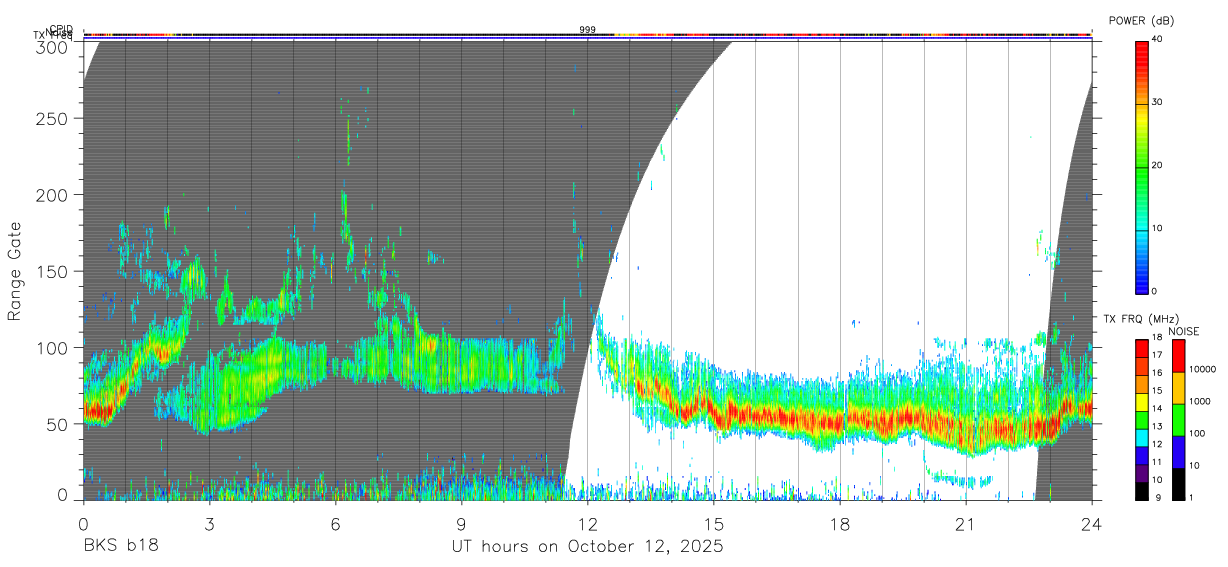Click the orange segment of the NOISE colorbar

tap(1177, 387)
